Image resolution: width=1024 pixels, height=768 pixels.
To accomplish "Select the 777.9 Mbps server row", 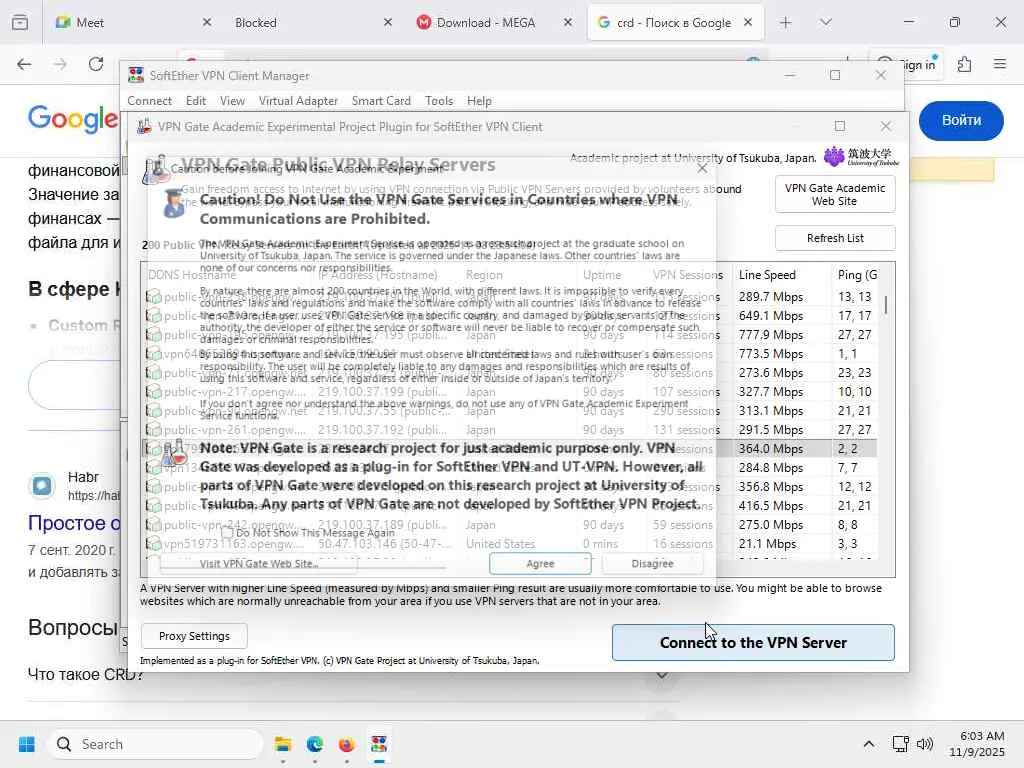I will click(509, 334).
